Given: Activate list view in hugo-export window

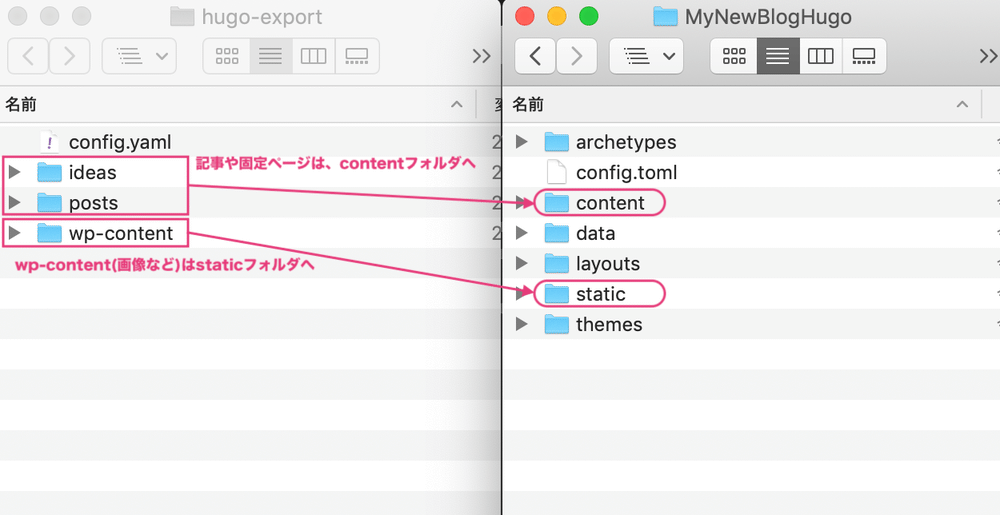Looking at the screenshot, I should coord(270,56).
